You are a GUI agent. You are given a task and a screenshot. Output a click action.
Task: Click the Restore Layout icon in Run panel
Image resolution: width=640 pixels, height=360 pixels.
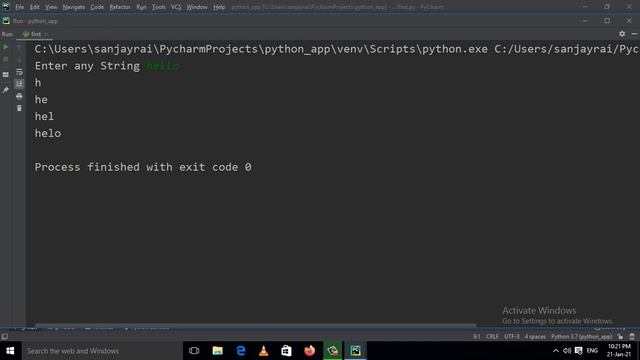(x=6, y=75)
